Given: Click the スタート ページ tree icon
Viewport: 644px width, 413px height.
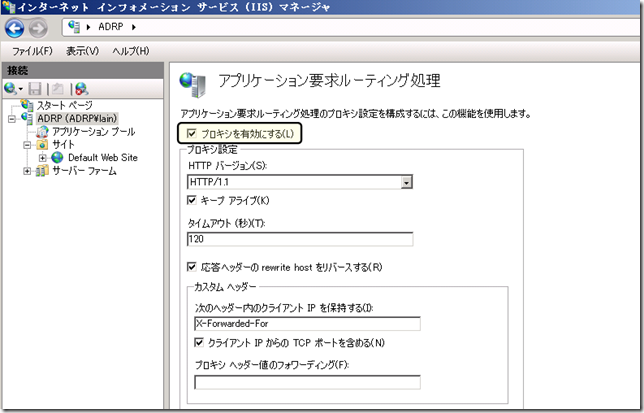Looking at the screenshot, I should coord(27,105).
